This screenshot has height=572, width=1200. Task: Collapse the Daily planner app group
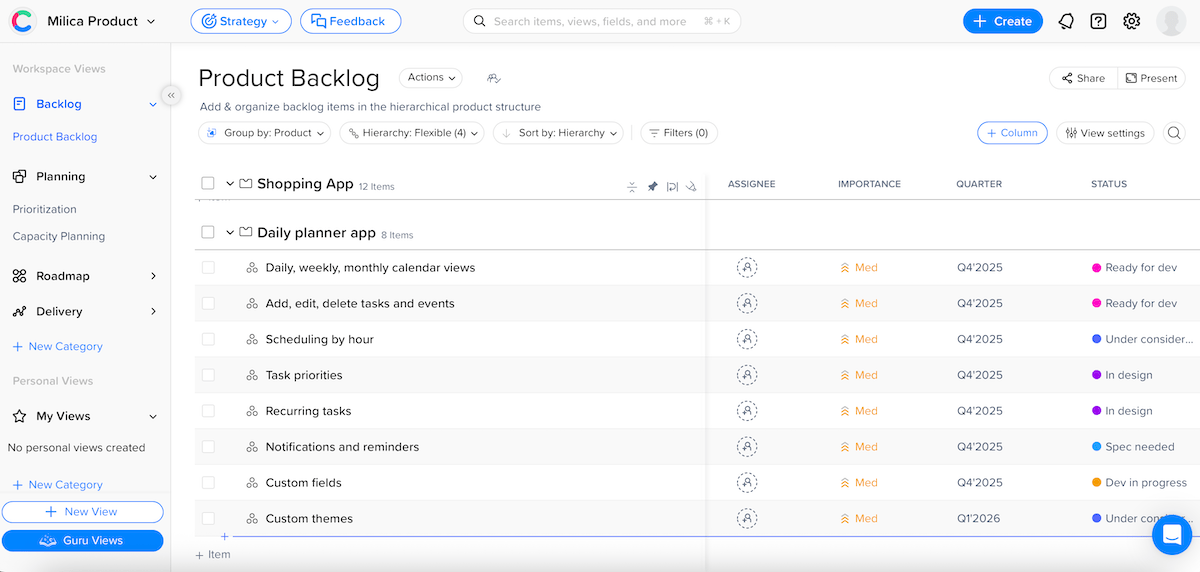point(230,233)
